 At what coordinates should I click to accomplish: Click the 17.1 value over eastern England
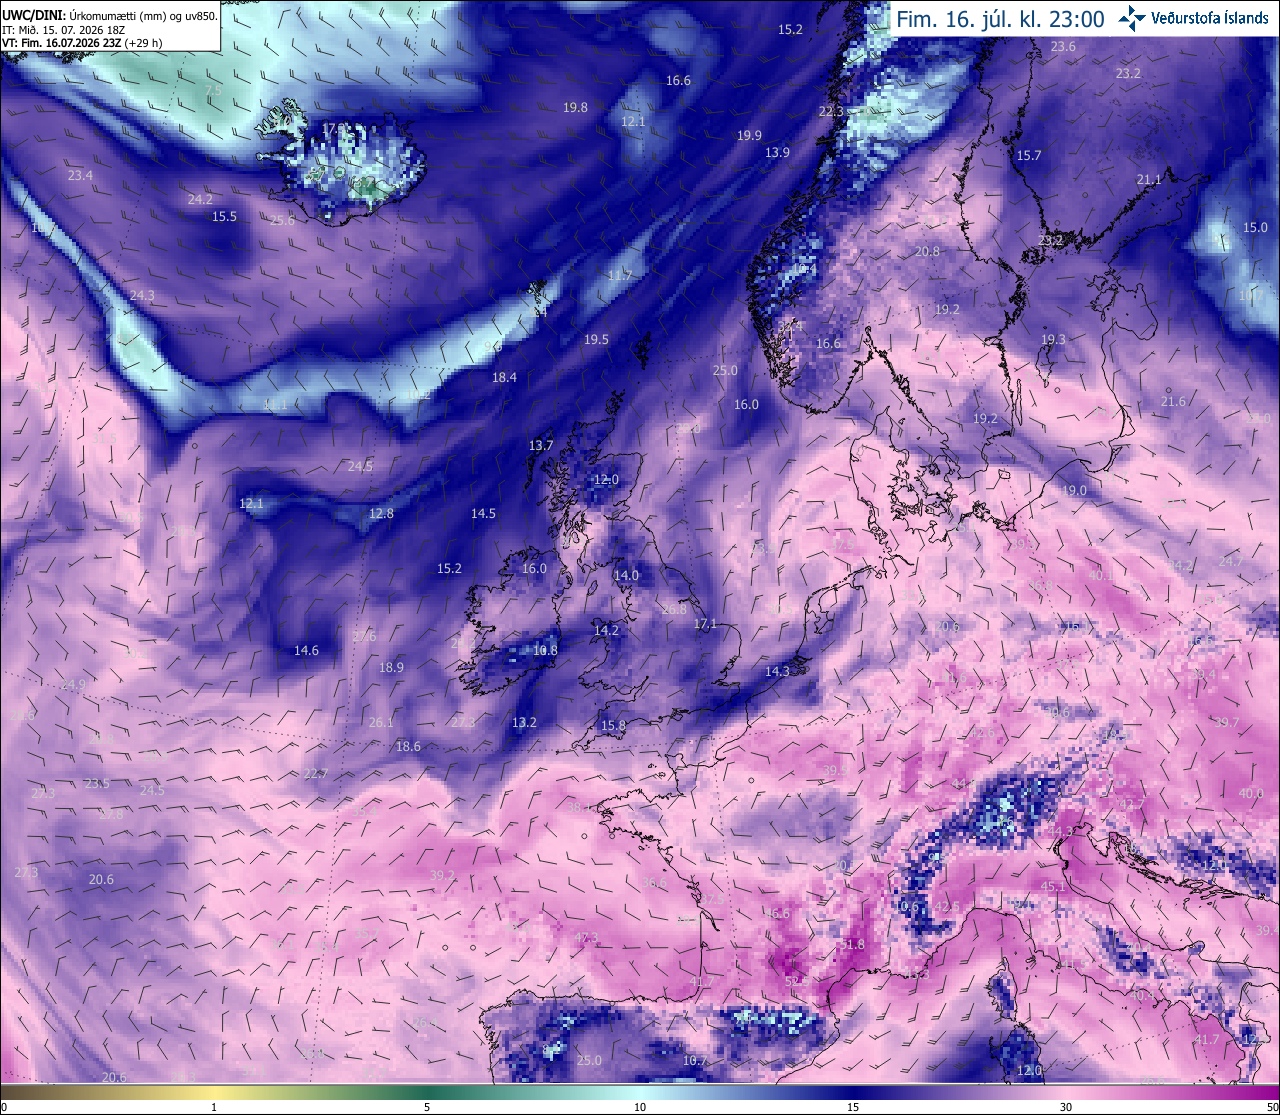click(x=705, y=623)
